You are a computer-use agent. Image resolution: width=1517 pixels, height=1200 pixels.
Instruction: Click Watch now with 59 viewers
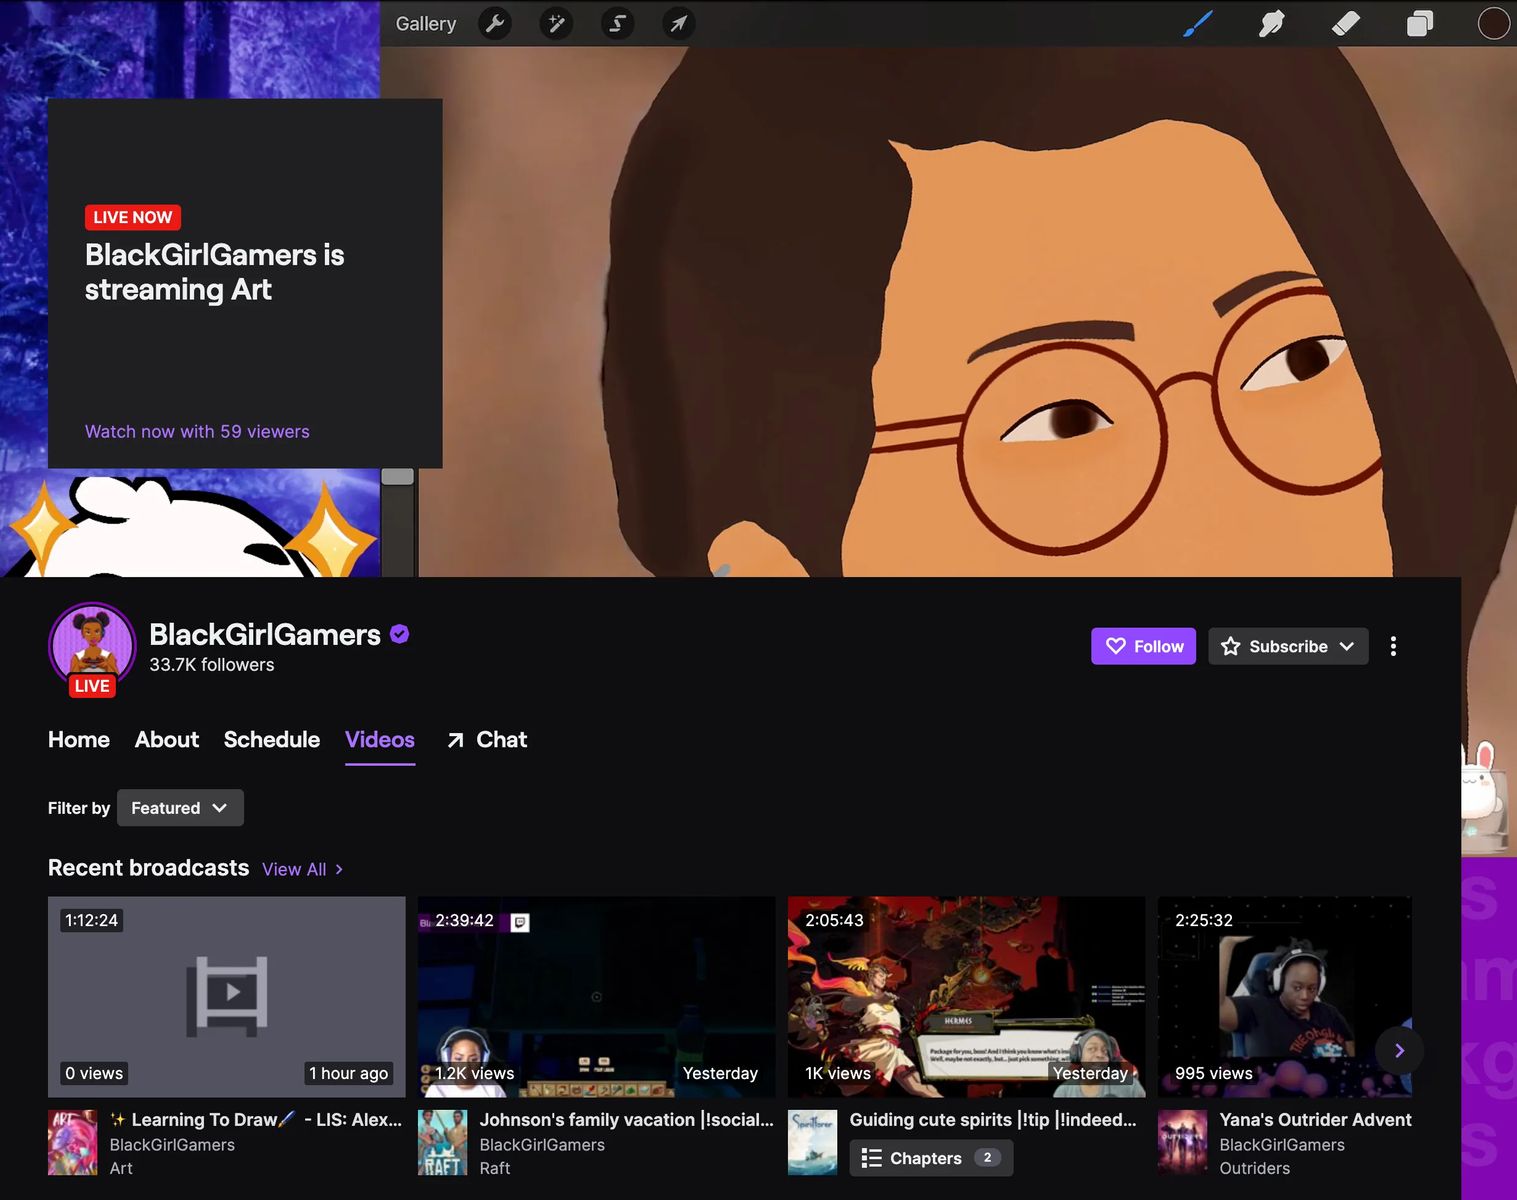pos(197,431)
